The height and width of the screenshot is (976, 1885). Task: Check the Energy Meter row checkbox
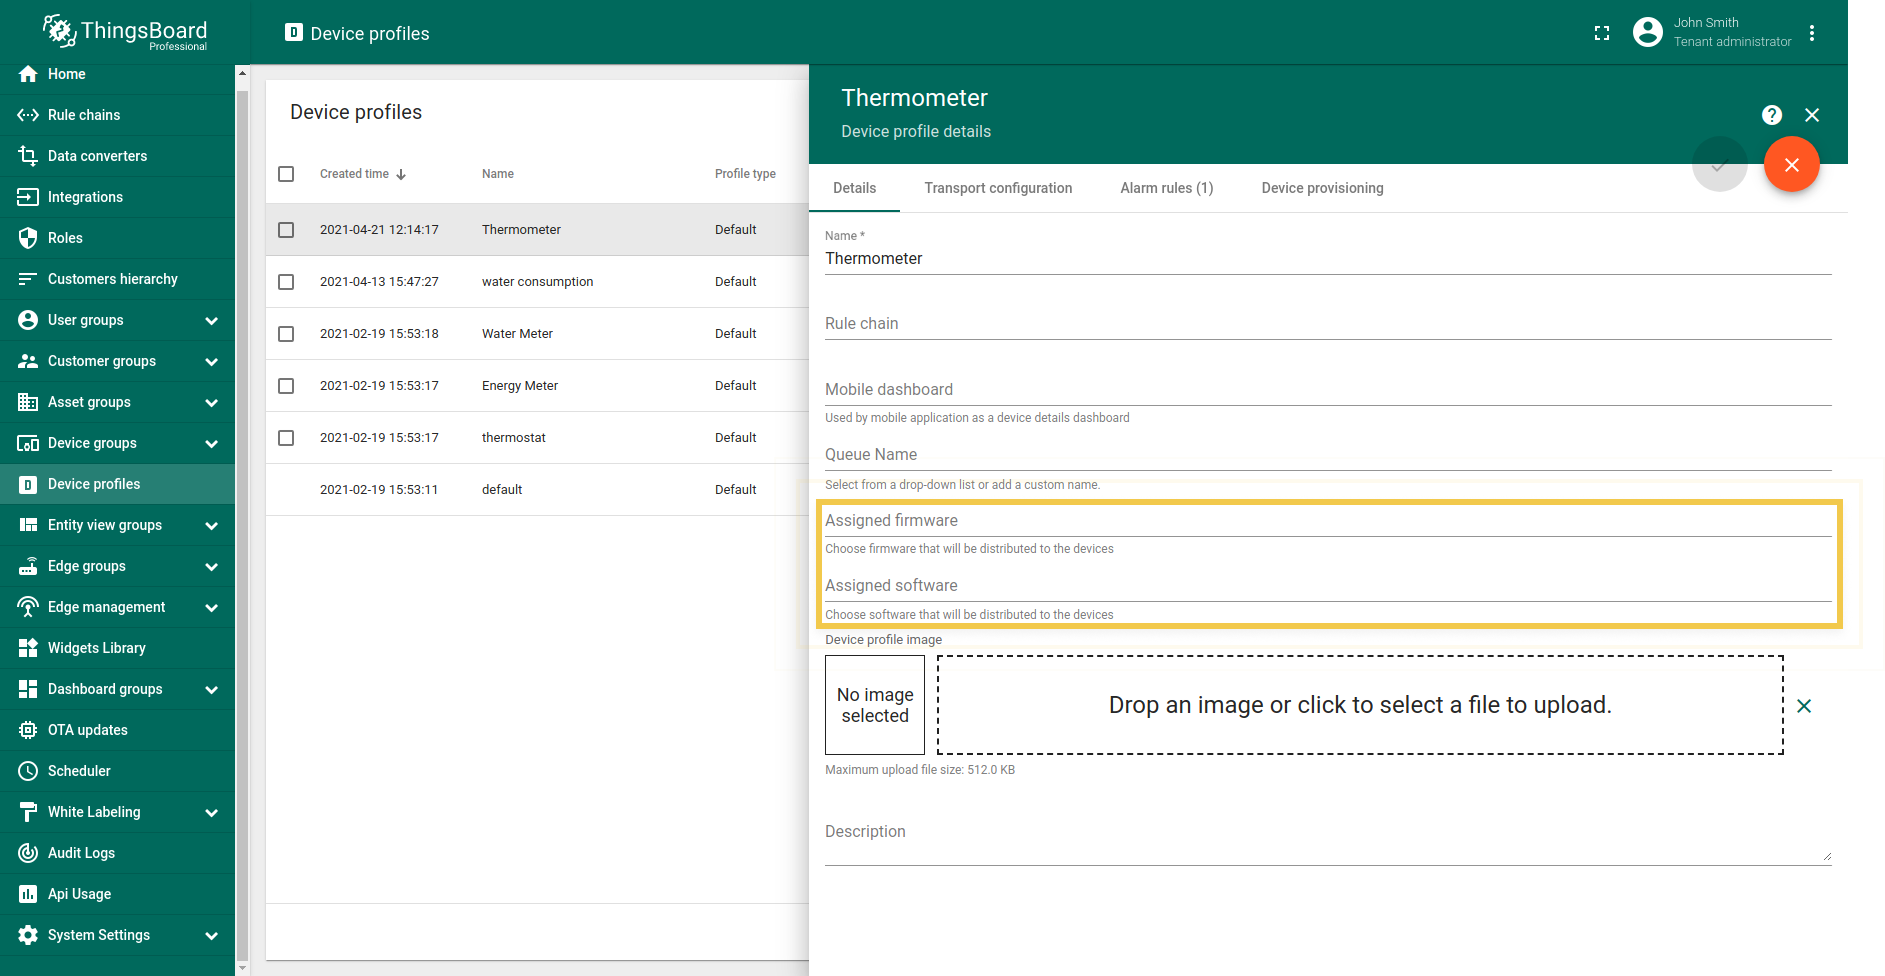pyautogui.click(x=286, y=386)
